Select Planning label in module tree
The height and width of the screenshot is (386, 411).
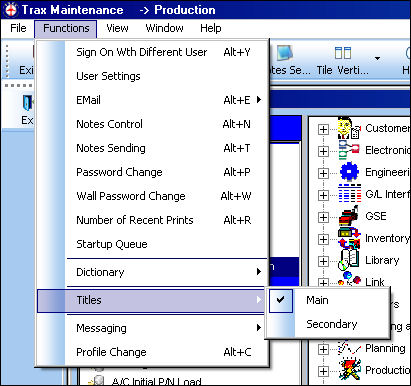tap(385, 348)
